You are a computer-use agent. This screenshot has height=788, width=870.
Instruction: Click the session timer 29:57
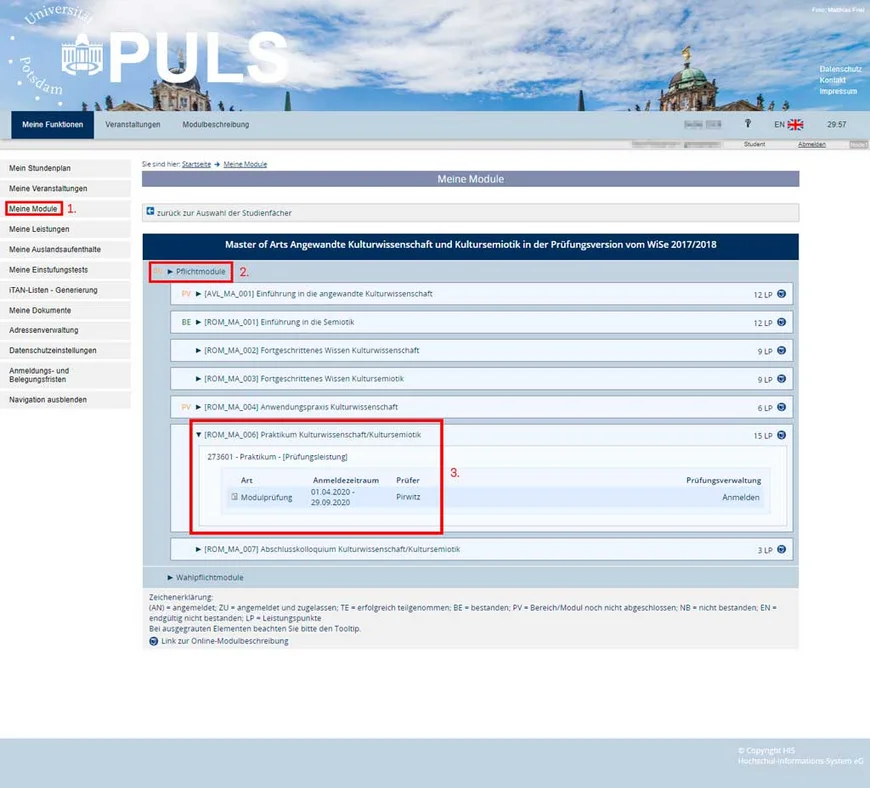837,125
